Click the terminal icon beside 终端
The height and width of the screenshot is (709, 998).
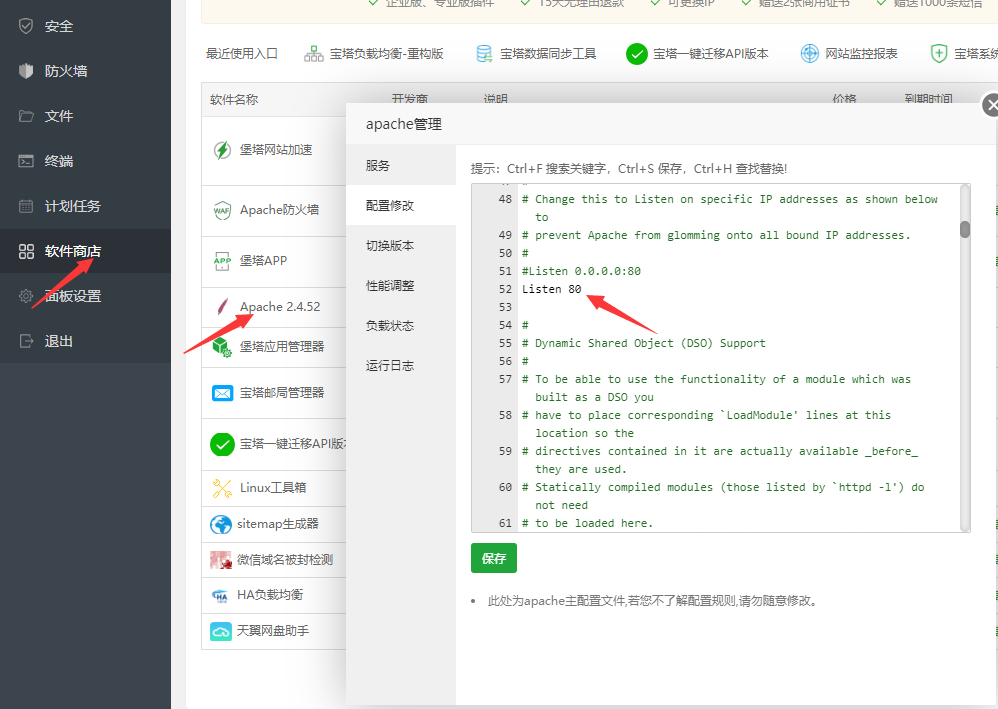26,160
